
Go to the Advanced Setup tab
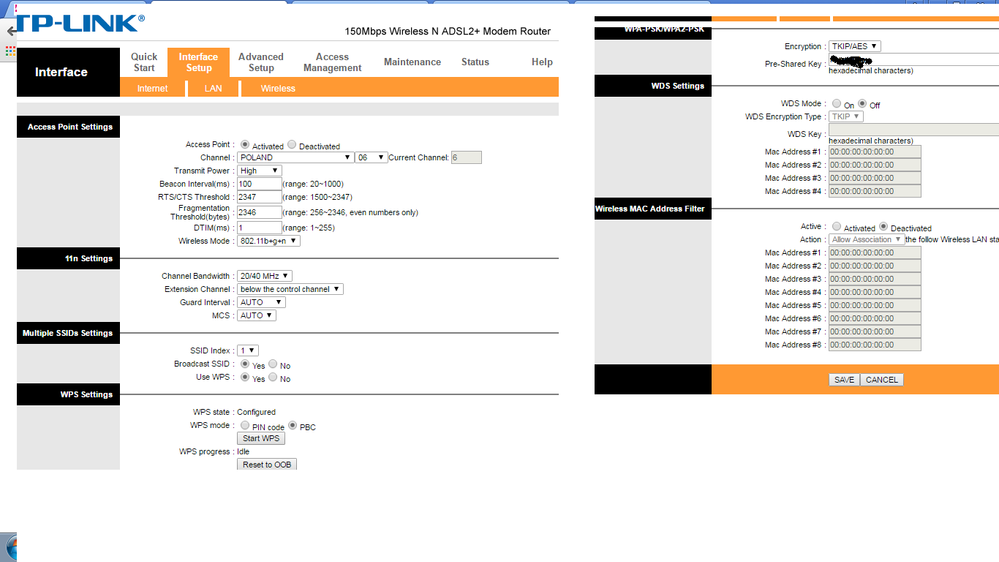coord(261,62)
